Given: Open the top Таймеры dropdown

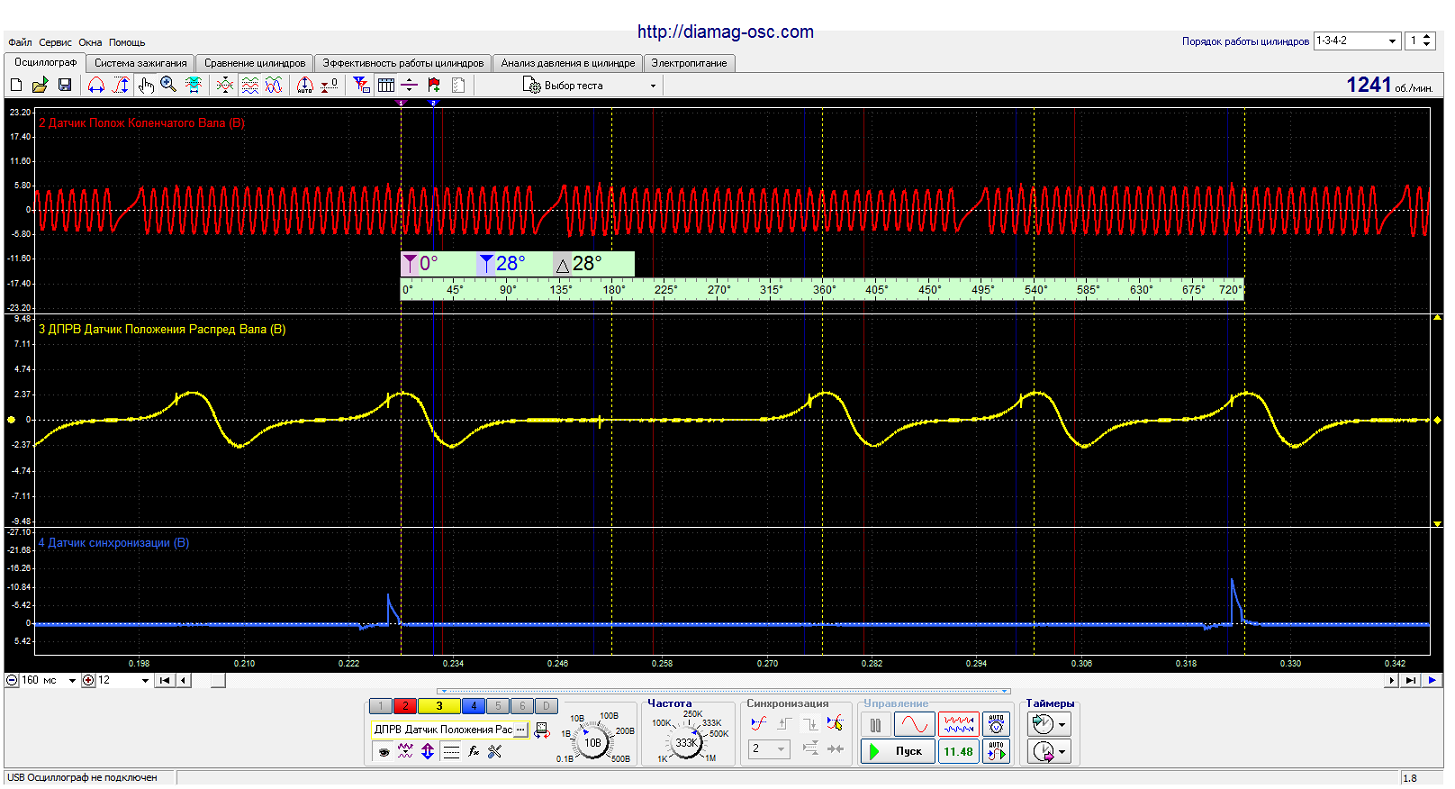Looking at the screenshot, I should (1049, 724).
